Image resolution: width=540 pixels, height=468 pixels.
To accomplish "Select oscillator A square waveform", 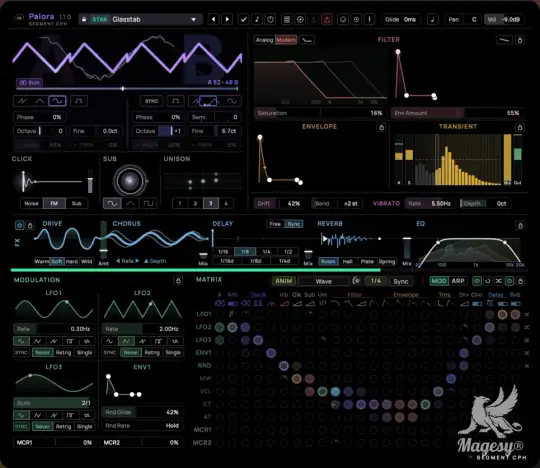I will 79,101.
